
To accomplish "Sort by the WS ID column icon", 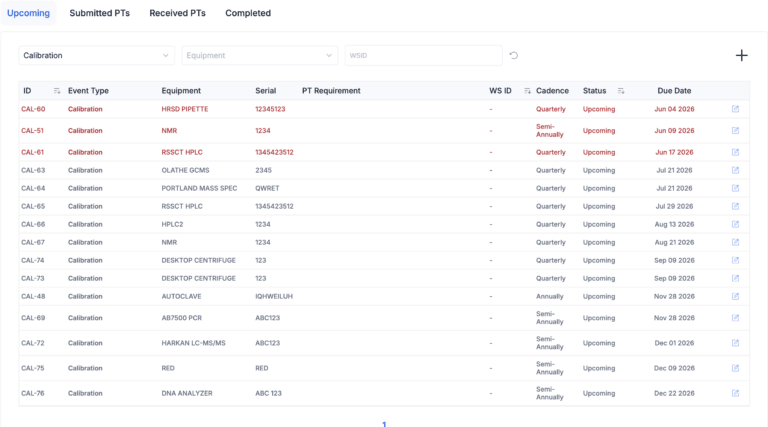I will pyautogui.click(x=527, y=91).
